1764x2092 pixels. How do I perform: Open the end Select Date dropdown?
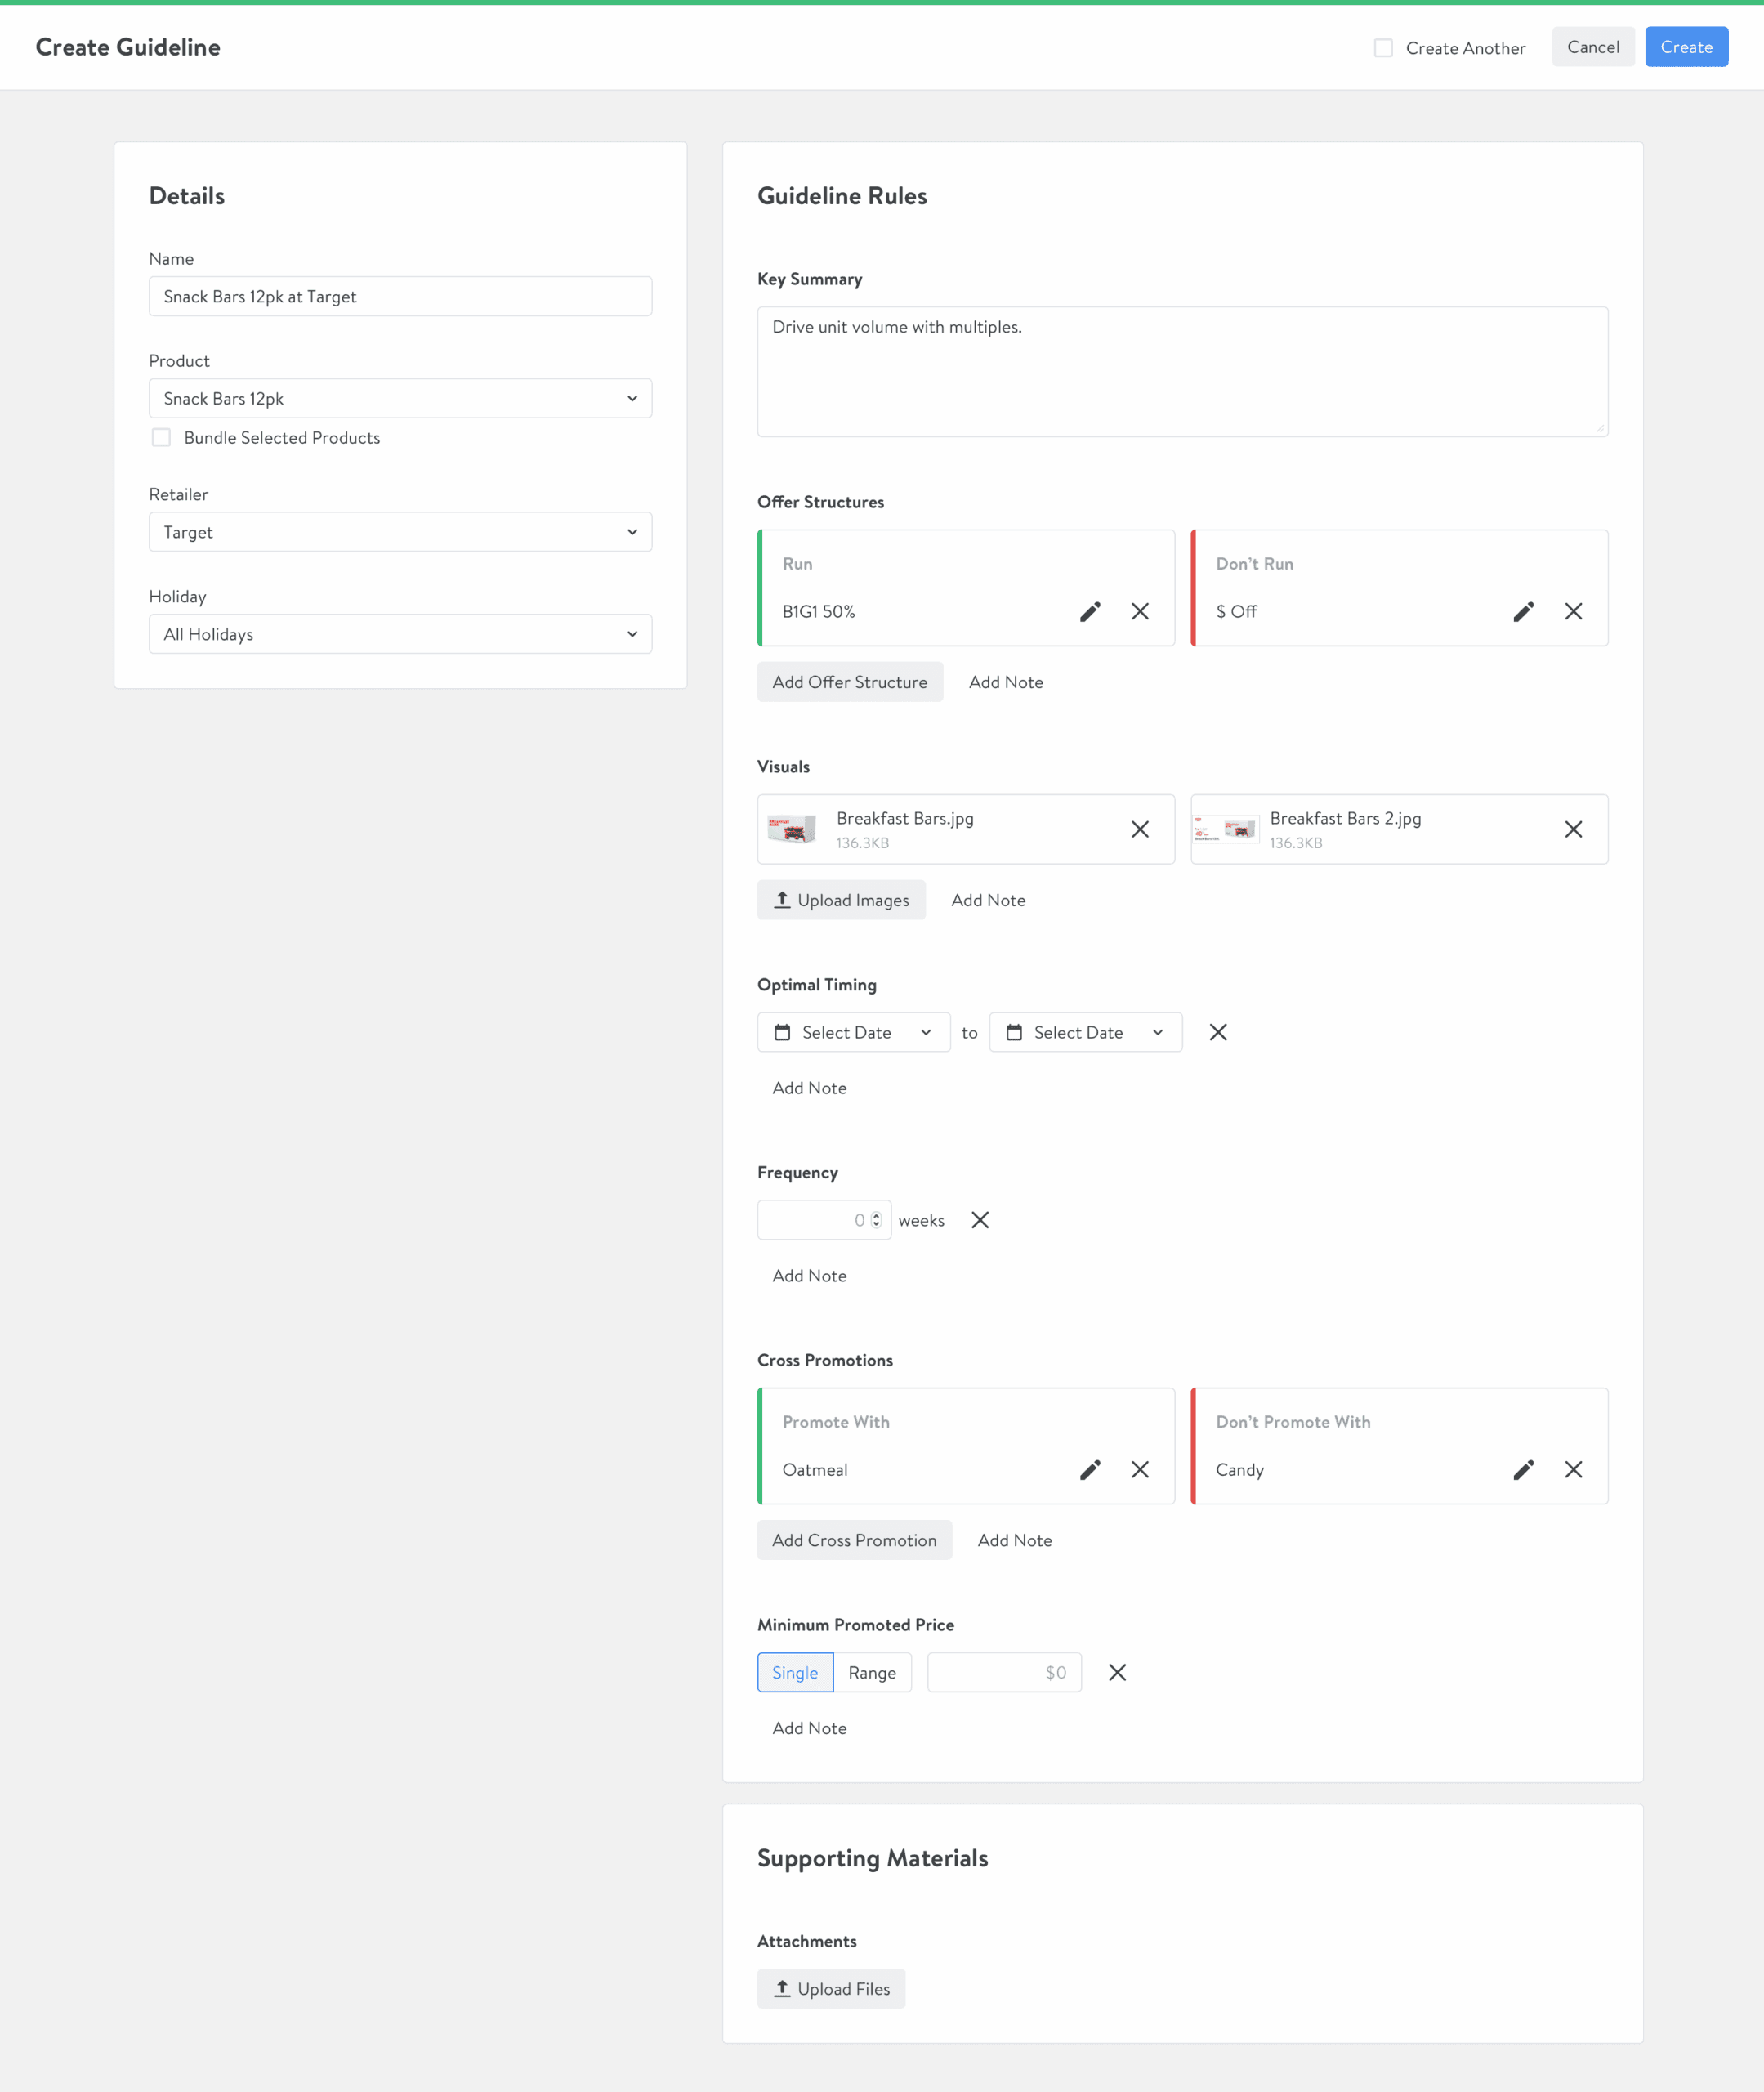coord(1086,1032)
